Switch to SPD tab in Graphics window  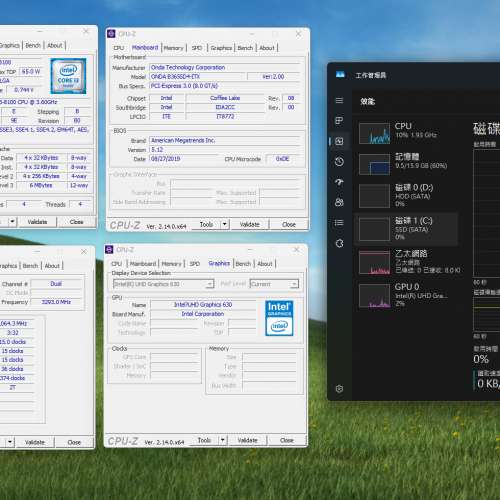pyautogui.click(x=195, y=264)
